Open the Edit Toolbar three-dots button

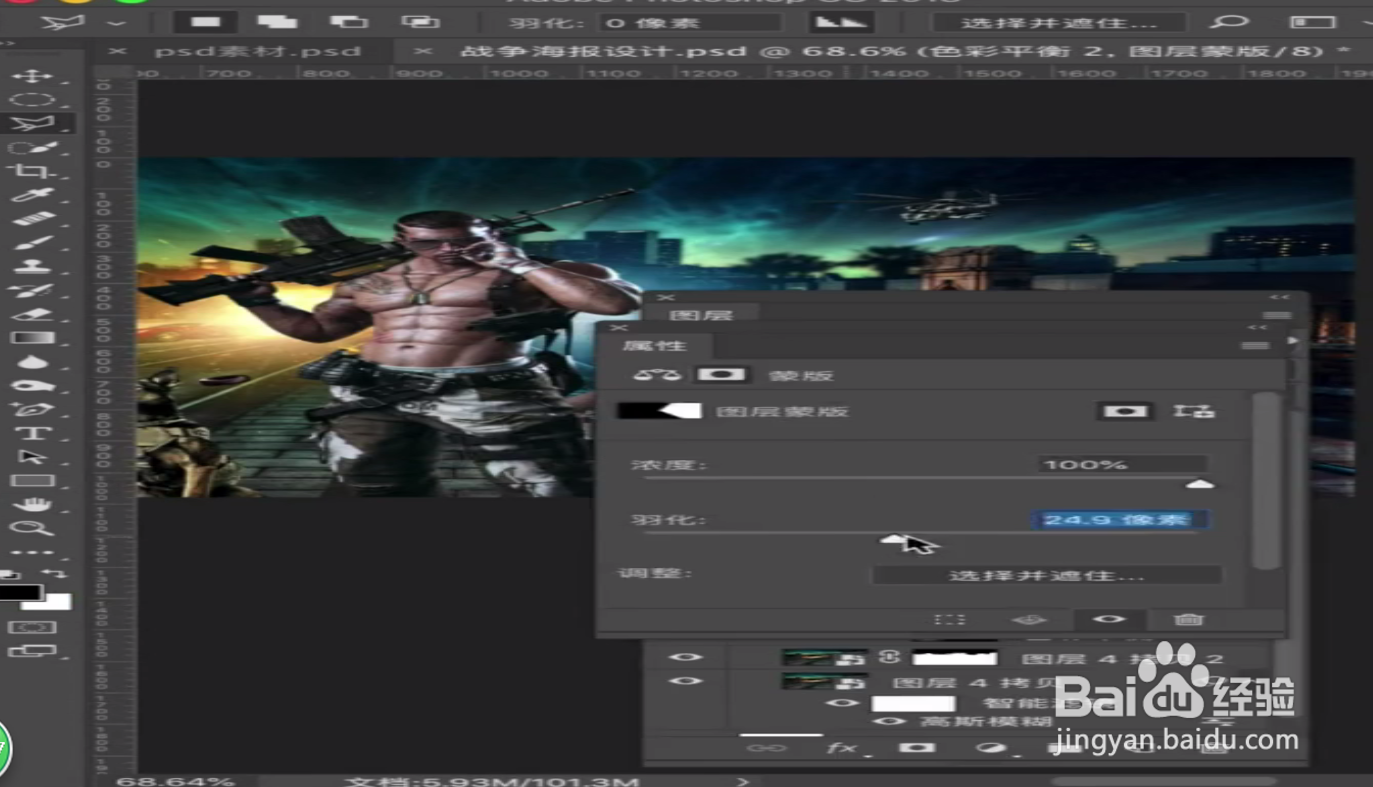32,553
